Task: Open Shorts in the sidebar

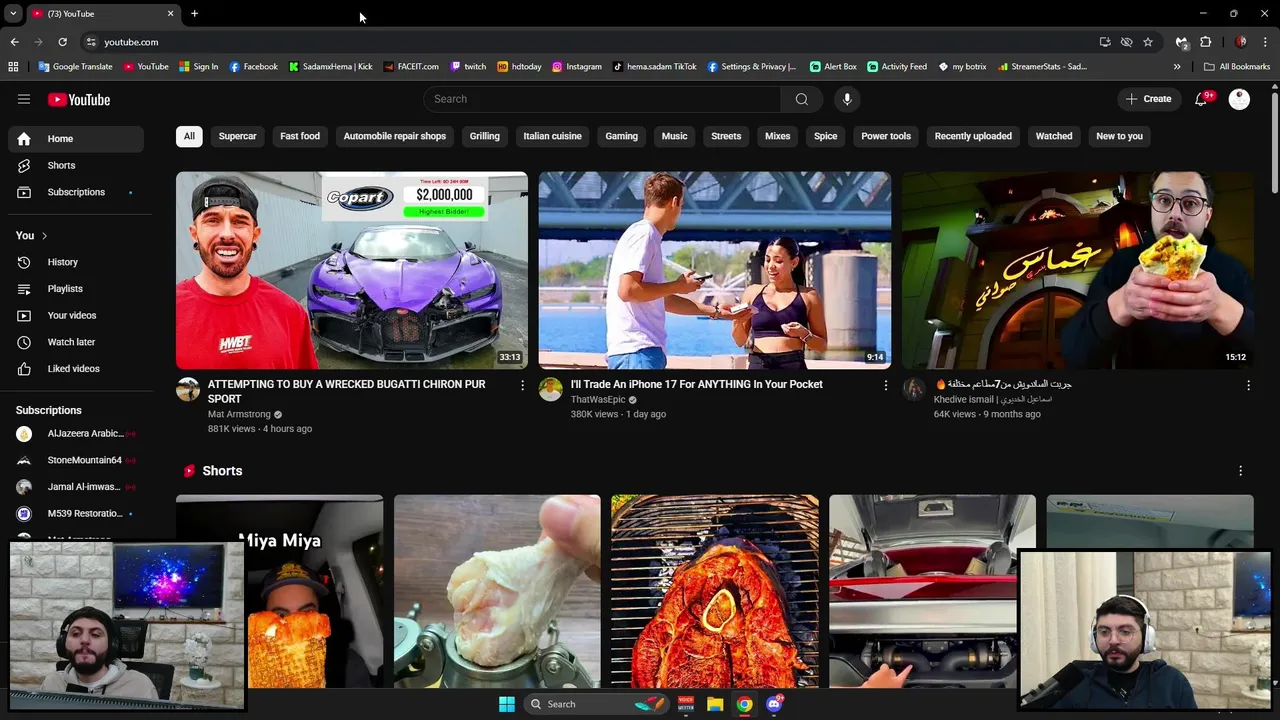Action: [76, 165]
